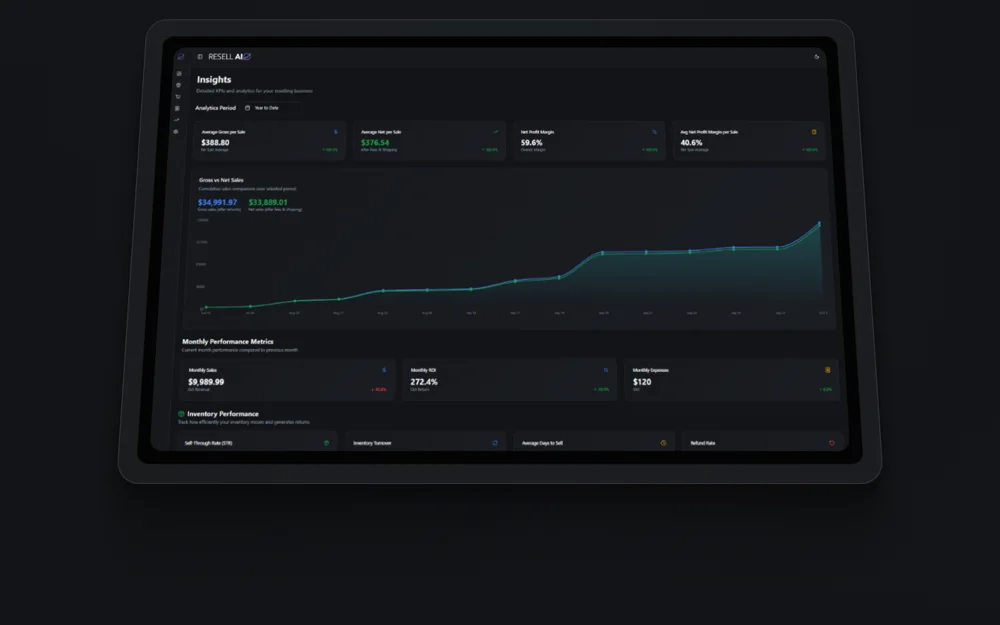Open the settings gear in the sidebar
Viewport: 1000px width, 625px height.
(x=176, y=132)
